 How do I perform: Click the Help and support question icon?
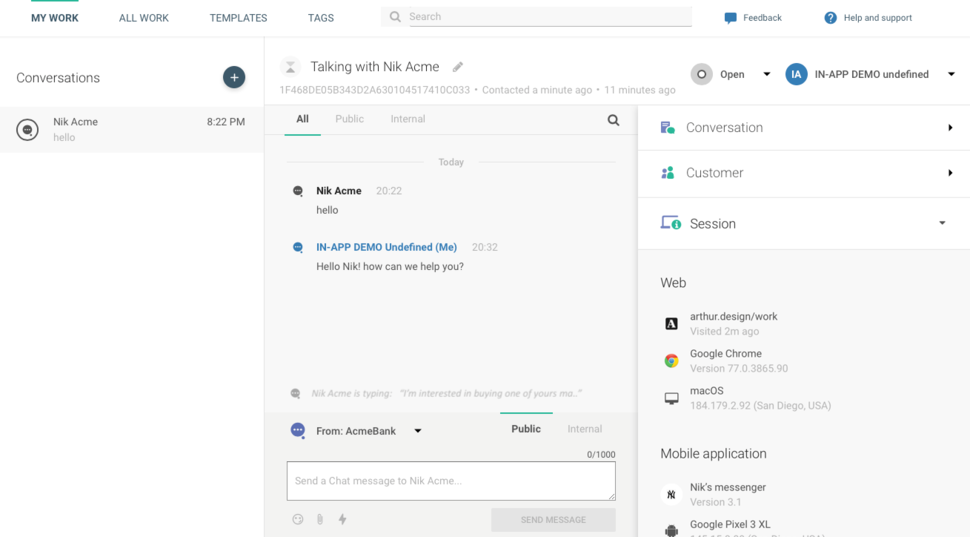coord(830,18)
